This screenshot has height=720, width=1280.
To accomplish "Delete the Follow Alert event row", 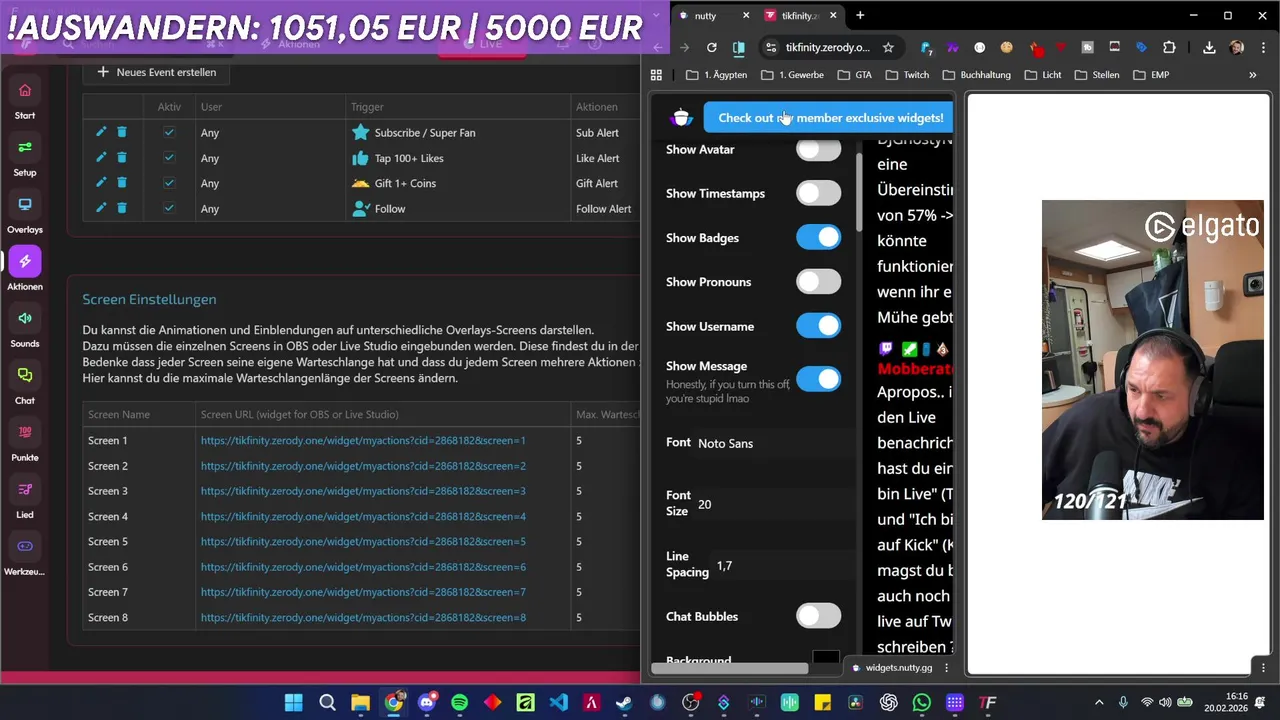I will click(122, 208).
